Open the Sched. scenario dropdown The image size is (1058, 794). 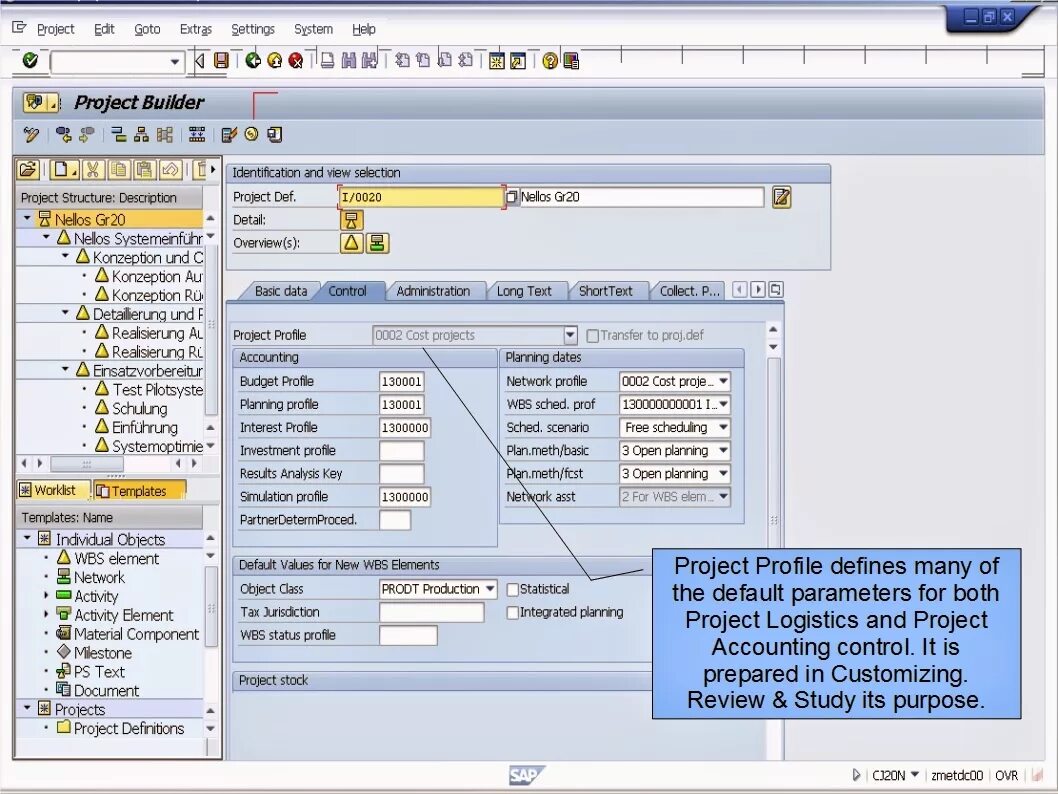(x=723, y=427)
